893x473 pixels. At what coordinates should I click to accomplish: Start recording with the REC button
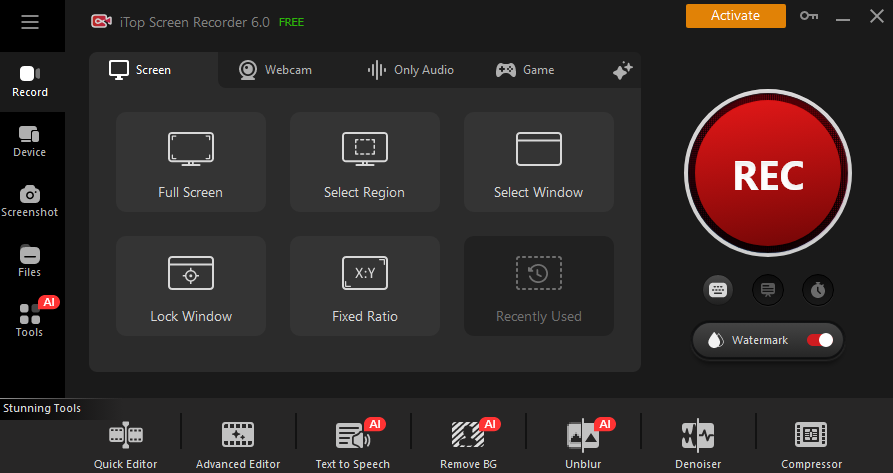[x=768, y=175]
